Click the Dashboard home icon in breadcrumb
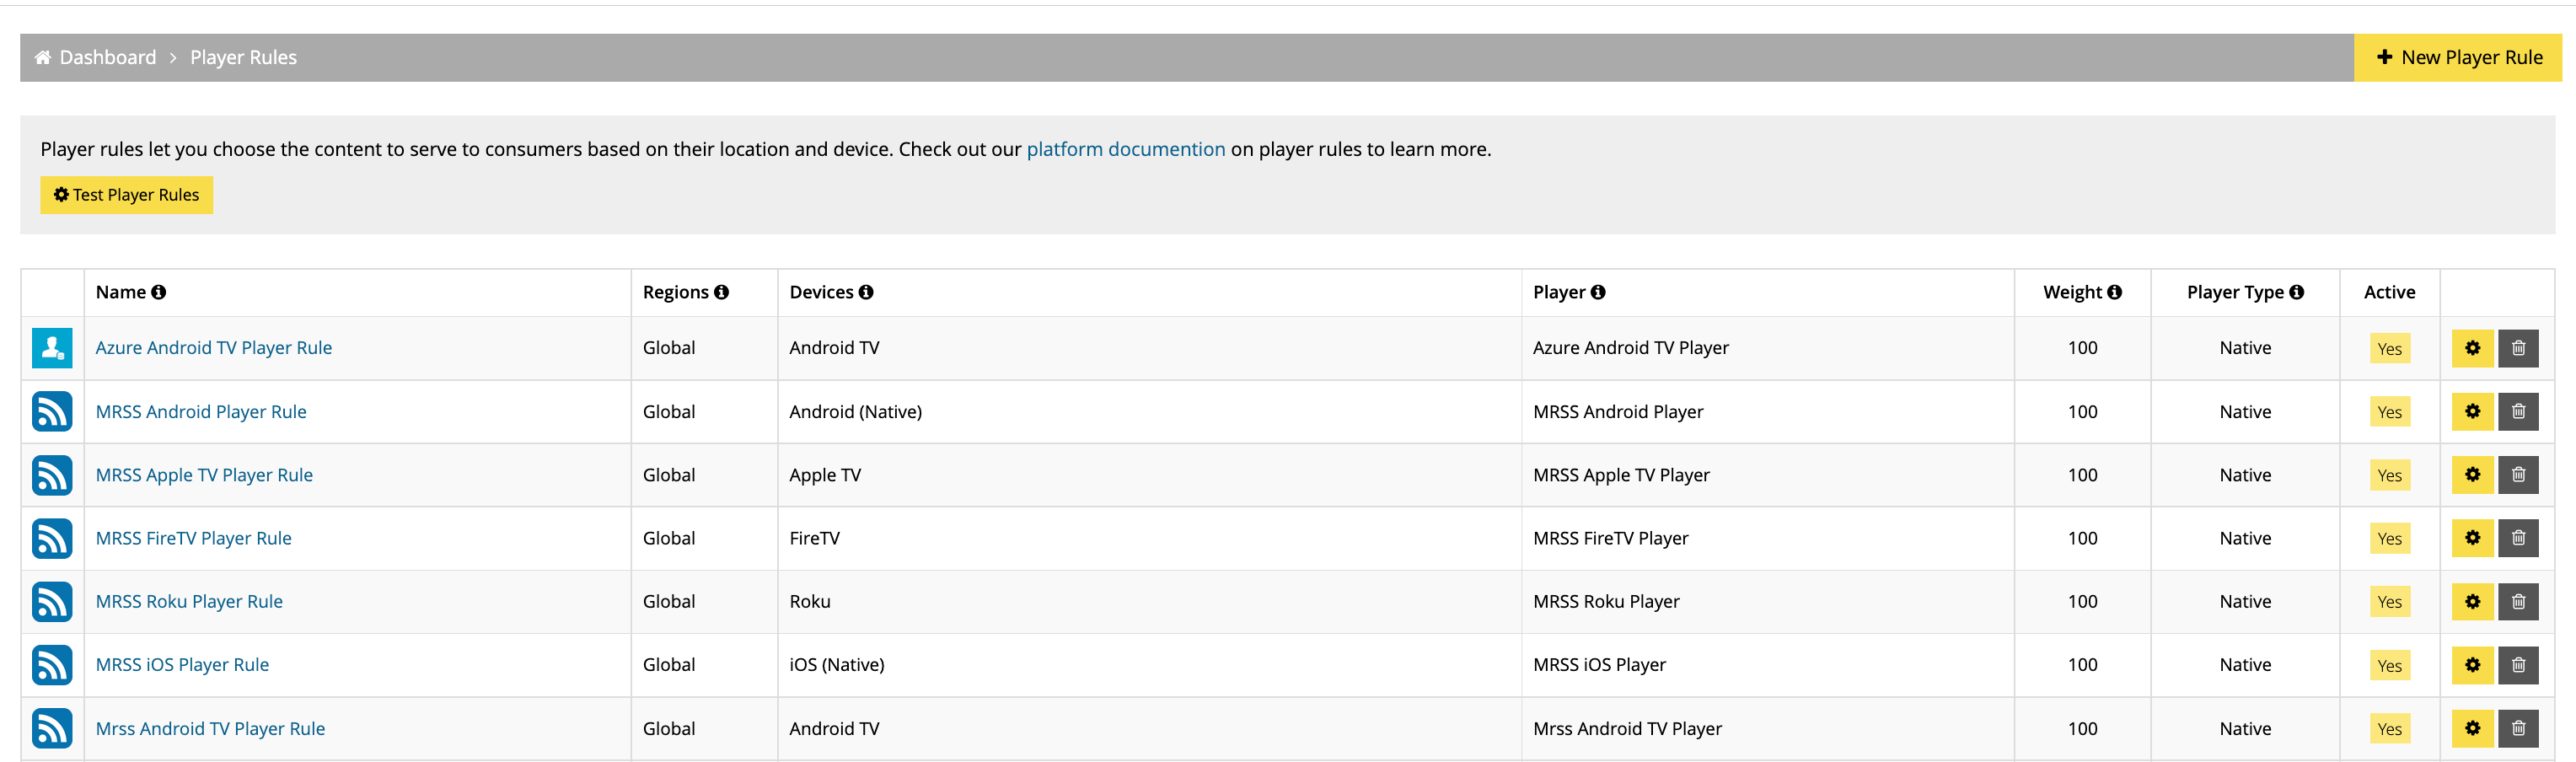The height and width of the screenshot is (762, 2576). tap(43, 57)
